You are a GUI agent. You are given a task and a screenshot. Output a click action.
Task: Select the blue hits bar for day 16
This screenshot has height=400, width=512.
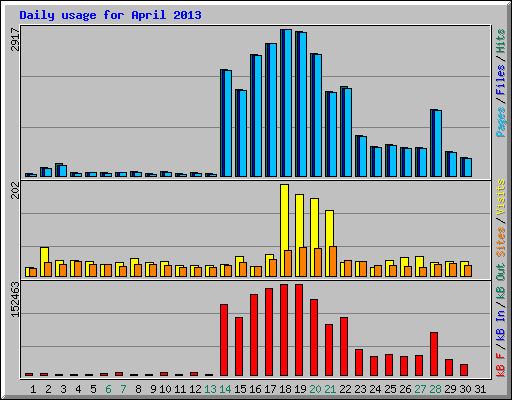tap(256, 116)
